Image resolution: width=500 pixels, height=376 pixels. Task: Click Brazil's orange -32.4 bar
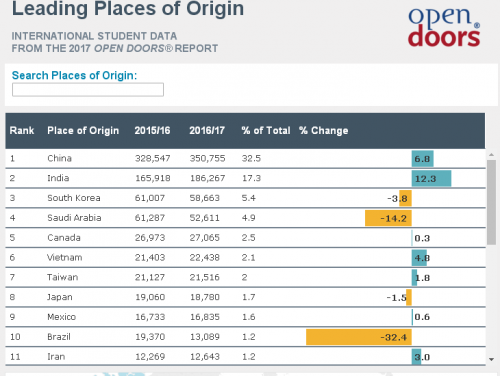(x=359, y=337)
